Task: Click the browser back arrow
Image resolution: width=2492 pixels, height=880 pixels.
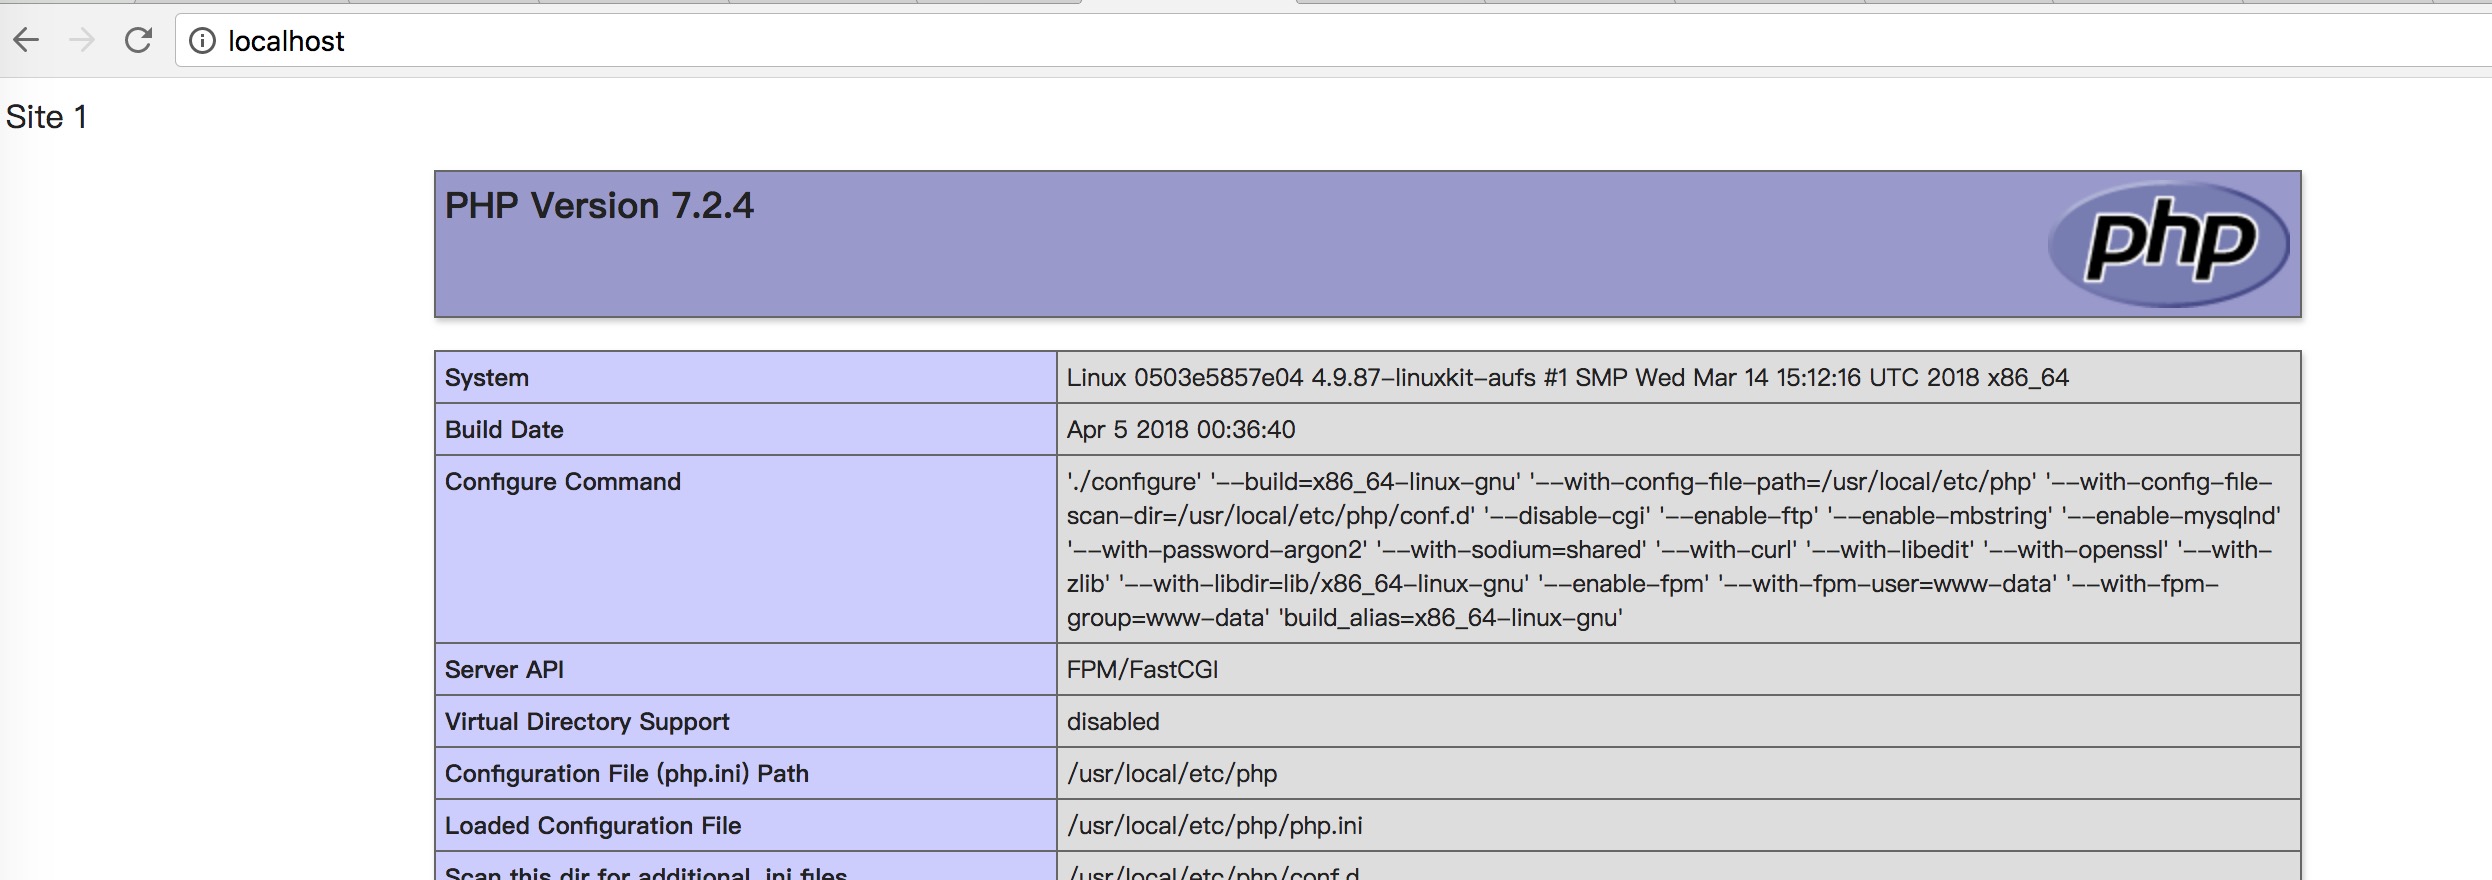Action: (26, 40)
